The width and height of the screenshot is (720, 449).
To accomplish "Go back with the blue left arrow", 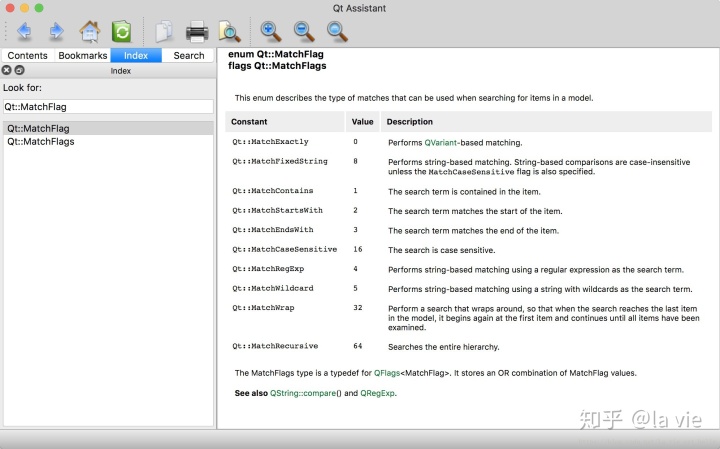I will click(x=24, y=31).
